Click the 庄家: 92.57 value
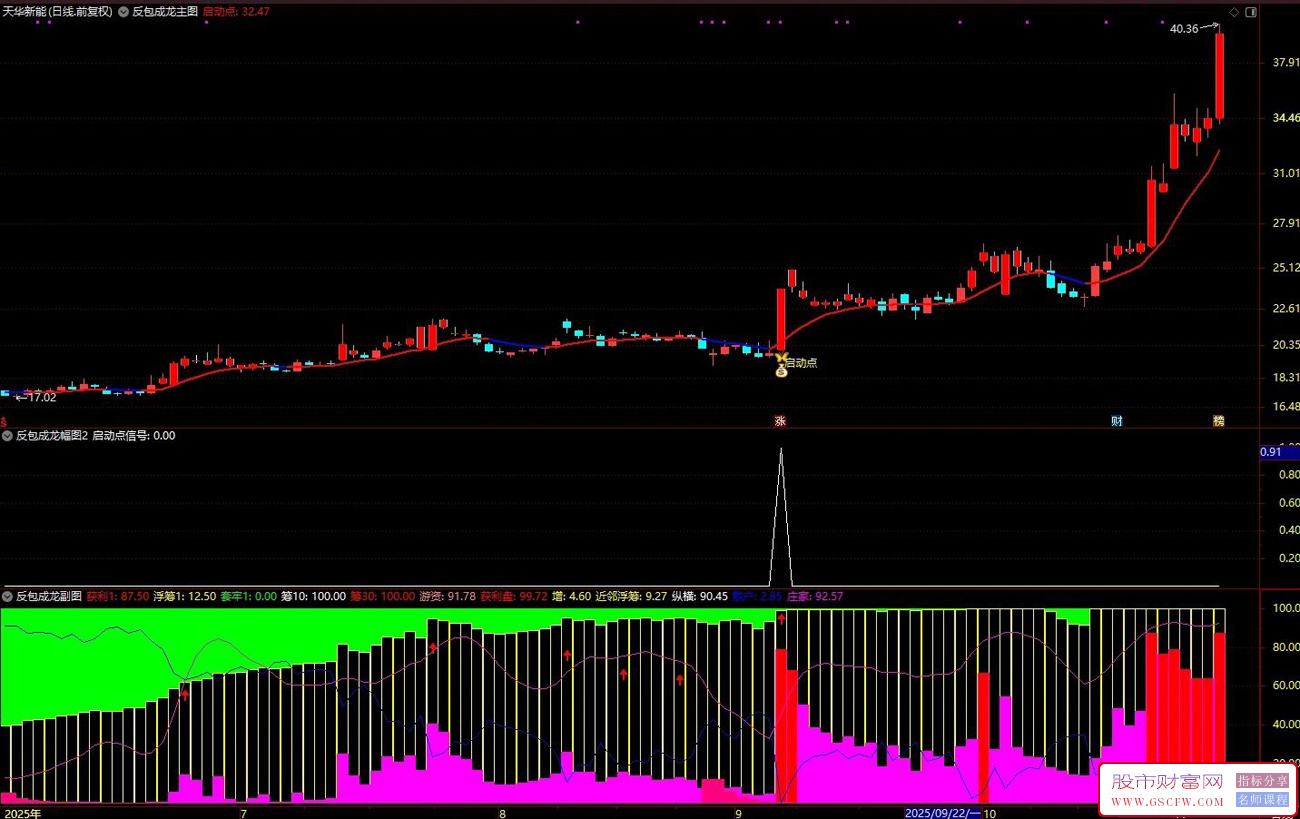This screenshot has width=1300, height=819. (x=815, y=596)
